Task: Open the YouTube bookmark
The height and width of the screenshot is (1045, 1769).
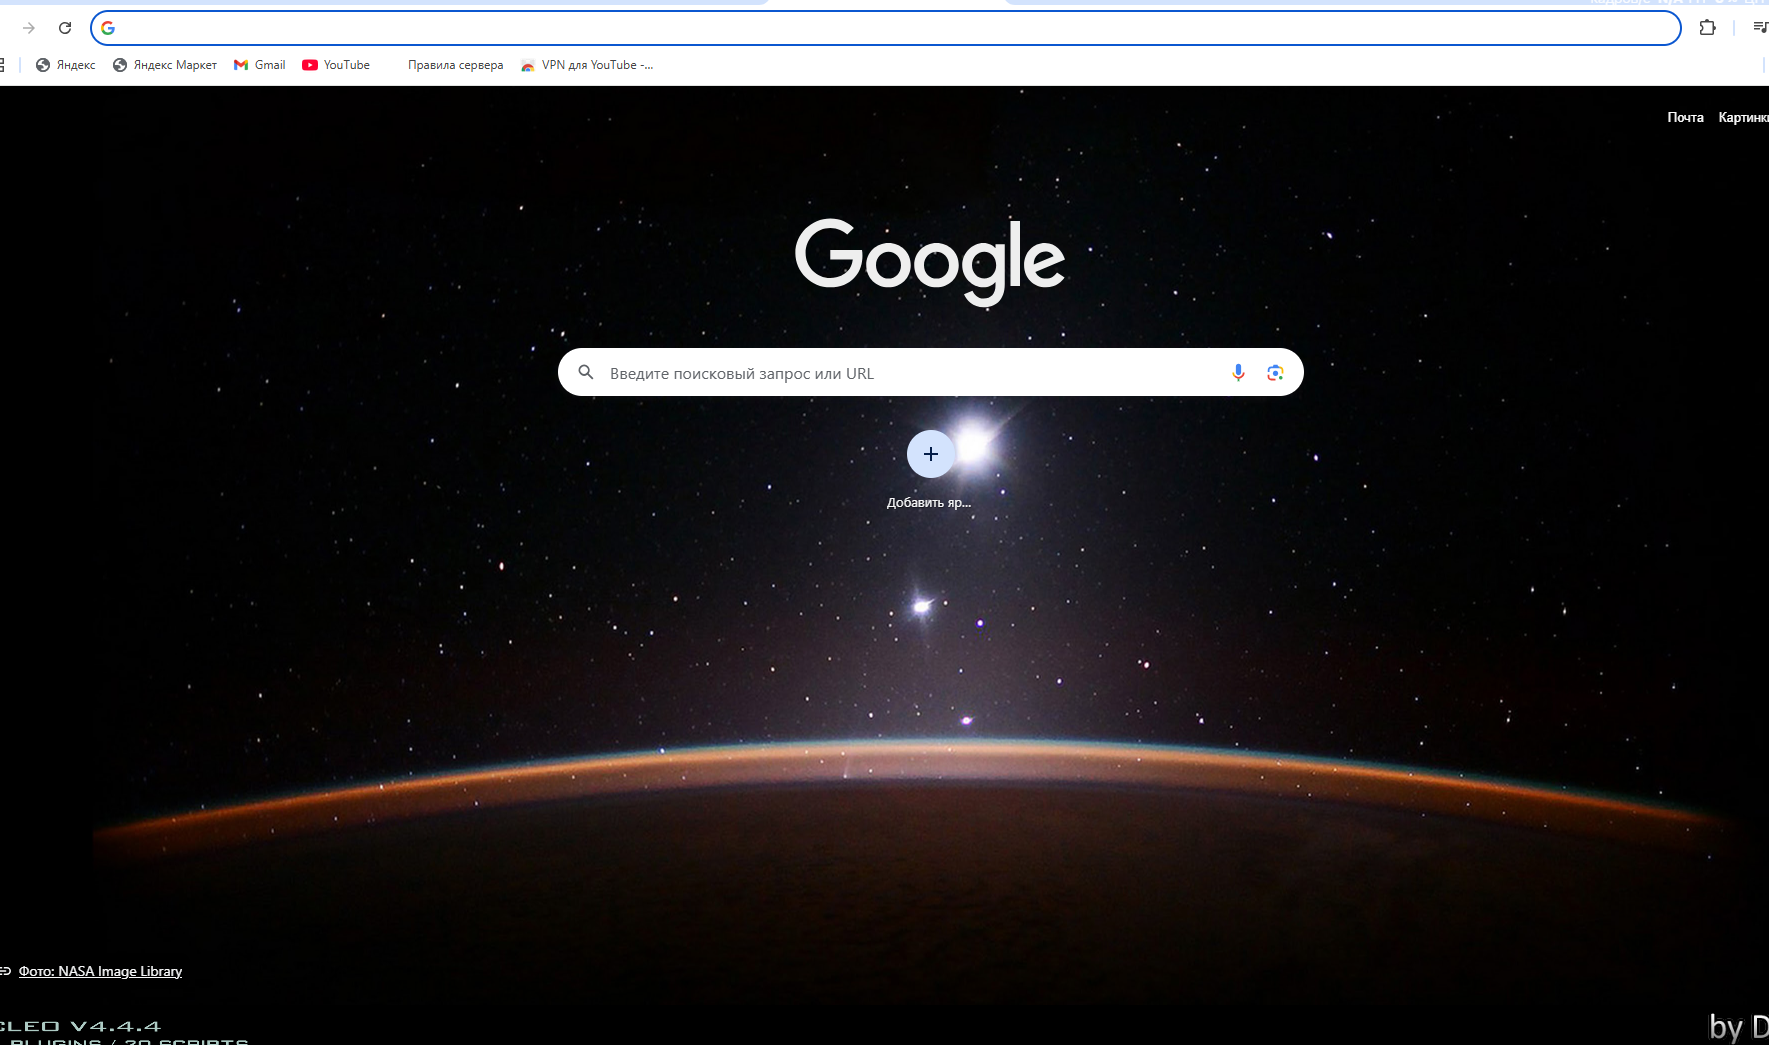Action: click(x=336, y=65)
